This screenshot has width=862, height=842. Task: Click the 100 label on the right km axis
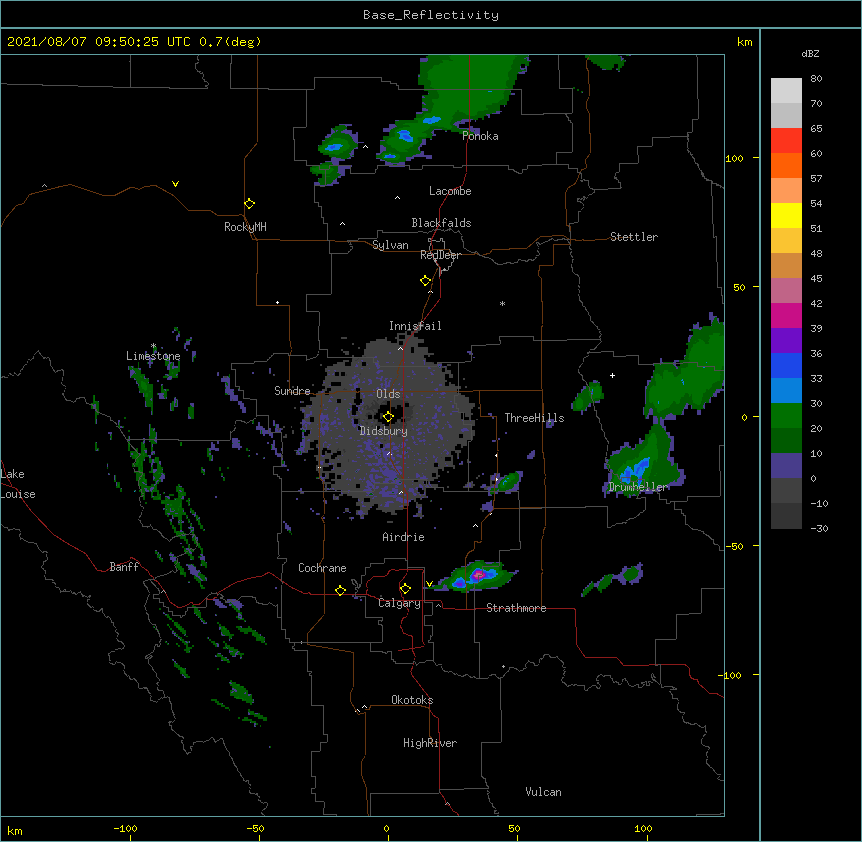tap(734, 158)
